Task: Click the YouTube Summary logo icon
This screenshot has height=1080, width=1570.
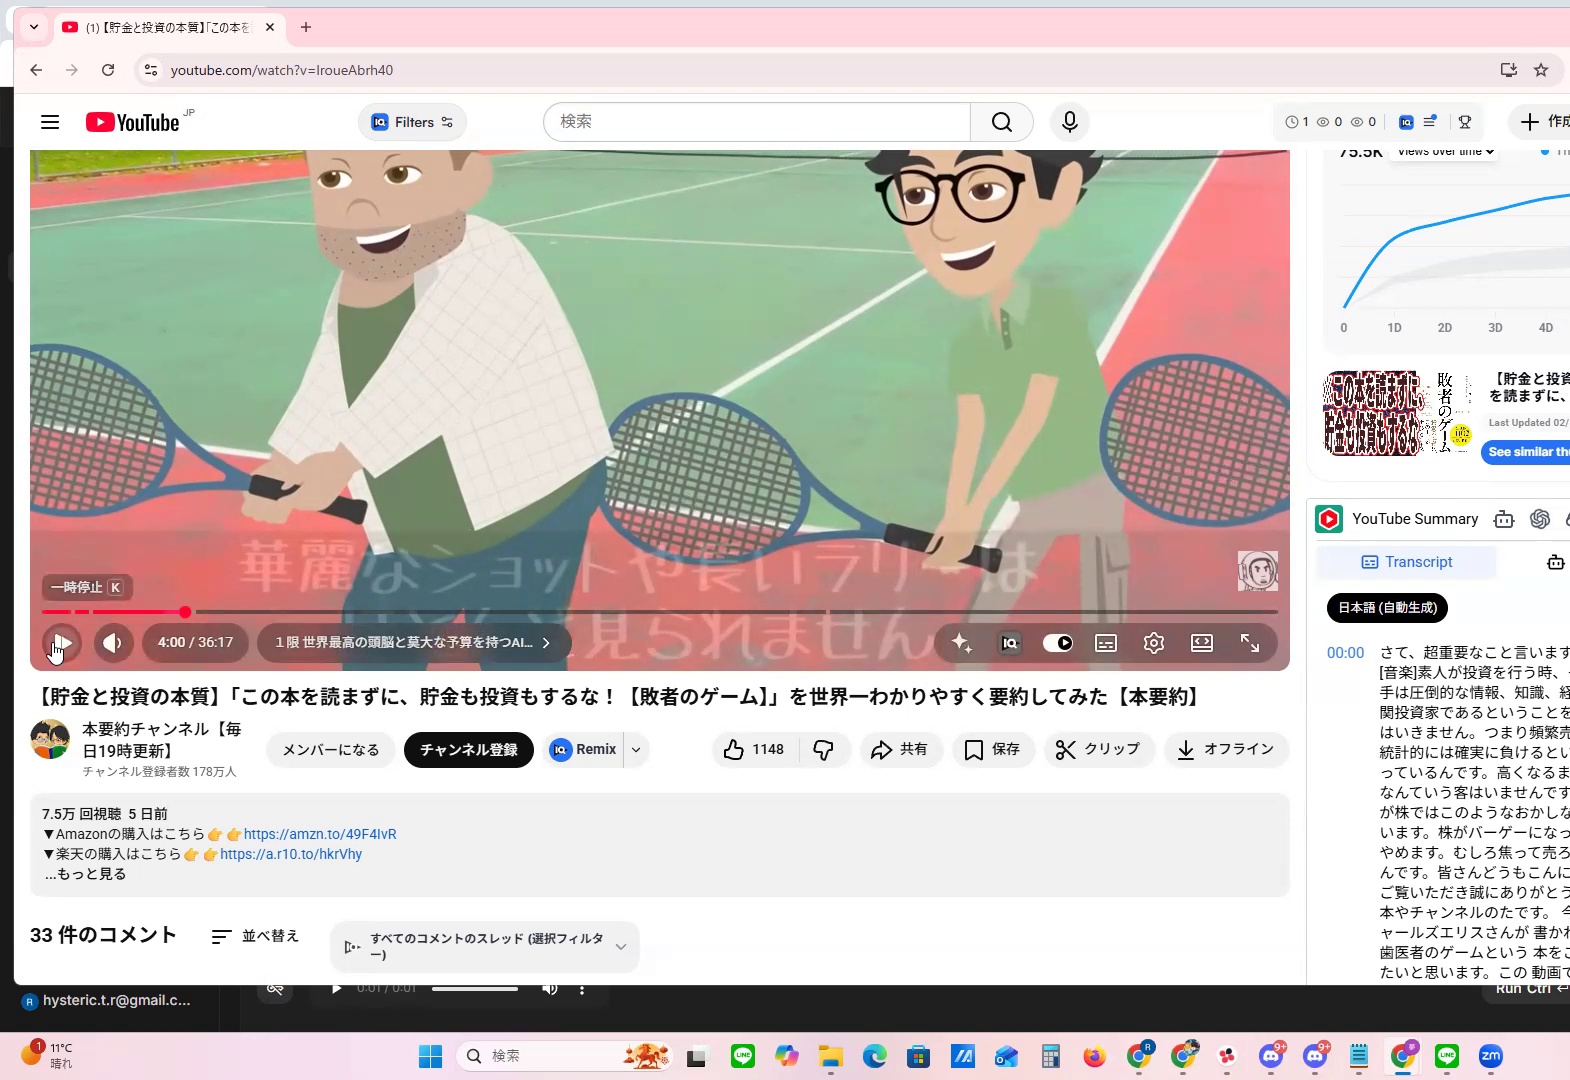Action: [x=1329, y=519]
